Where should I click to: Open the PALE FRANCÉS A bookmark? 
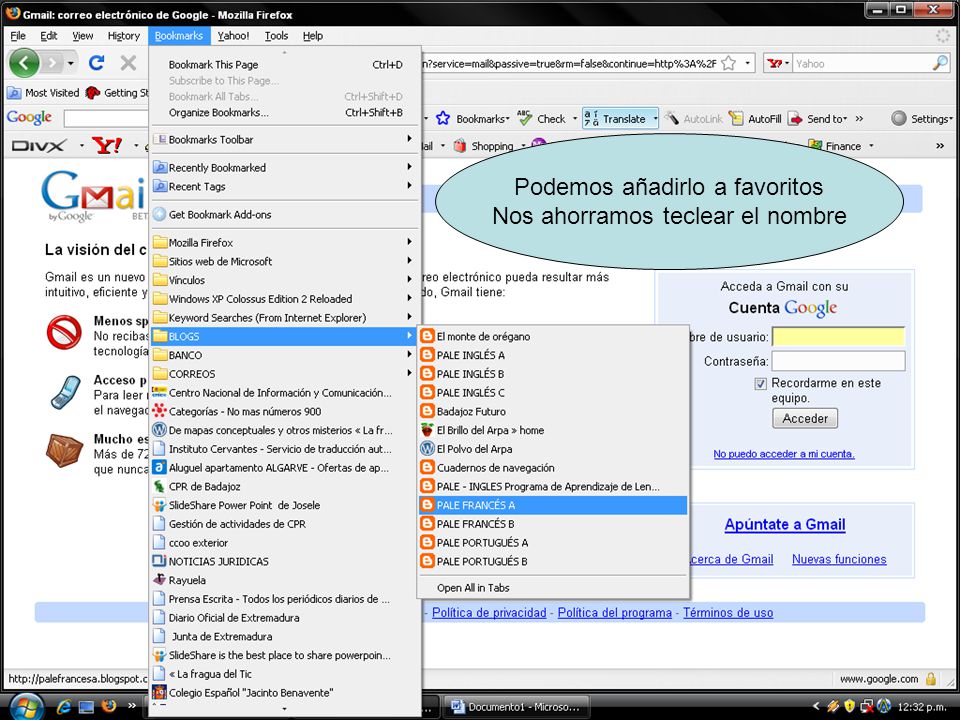pyautogui.click(x=553, y=505)
